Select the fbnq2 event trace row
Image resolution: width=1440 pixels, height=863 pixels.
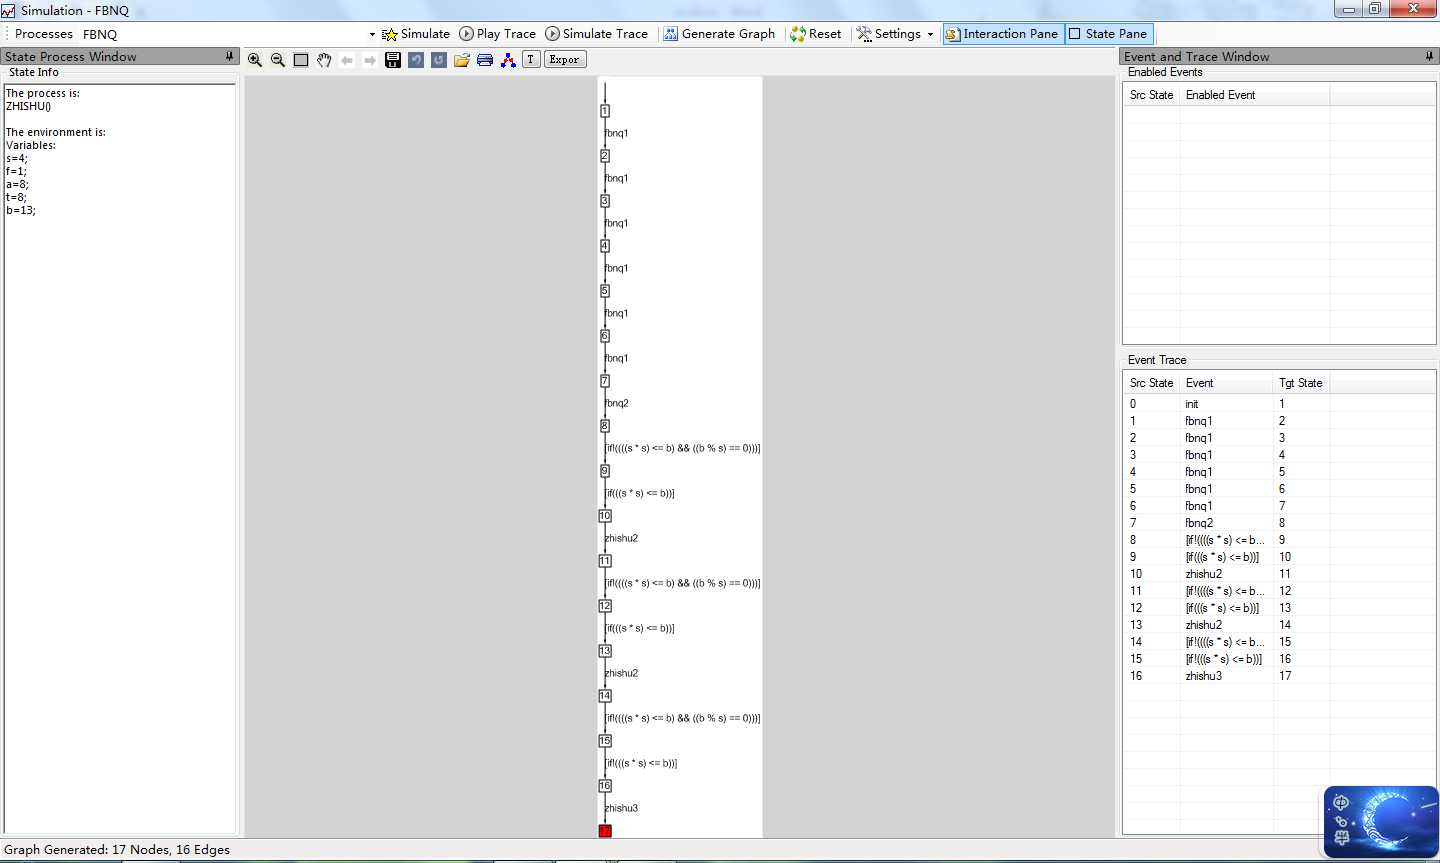[1279, 523]
